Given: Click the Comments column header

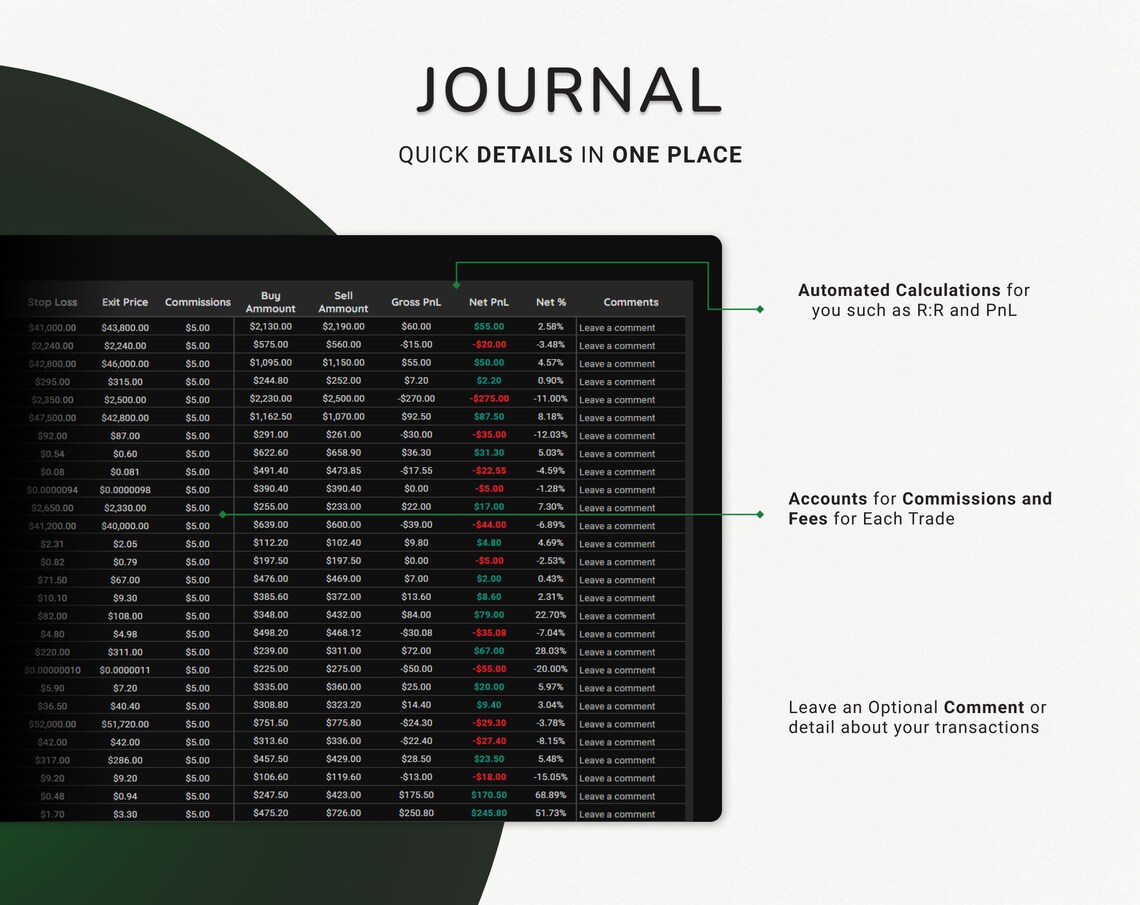Looking at the screenshot, I should pyautogui.click(x=630, y=302).
